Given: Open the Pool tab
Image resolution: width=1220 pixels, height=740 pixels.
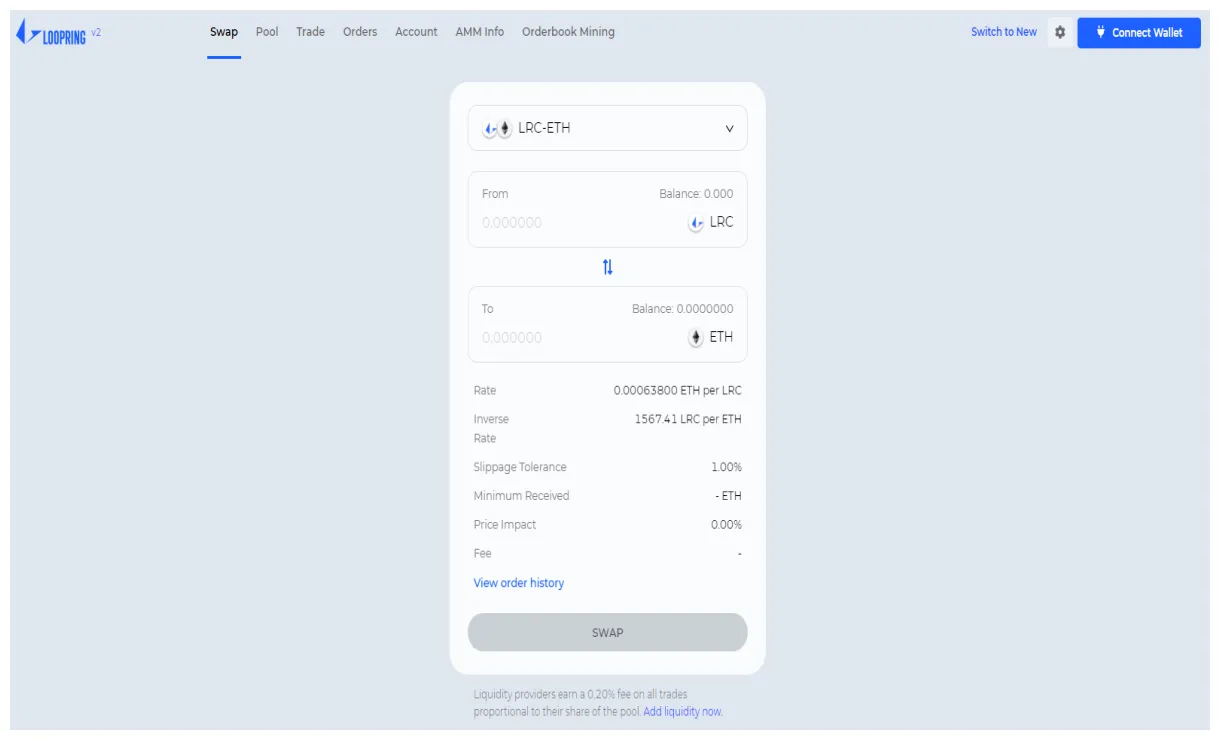Looking at the screenshot, I should click(x=267, y=32).
